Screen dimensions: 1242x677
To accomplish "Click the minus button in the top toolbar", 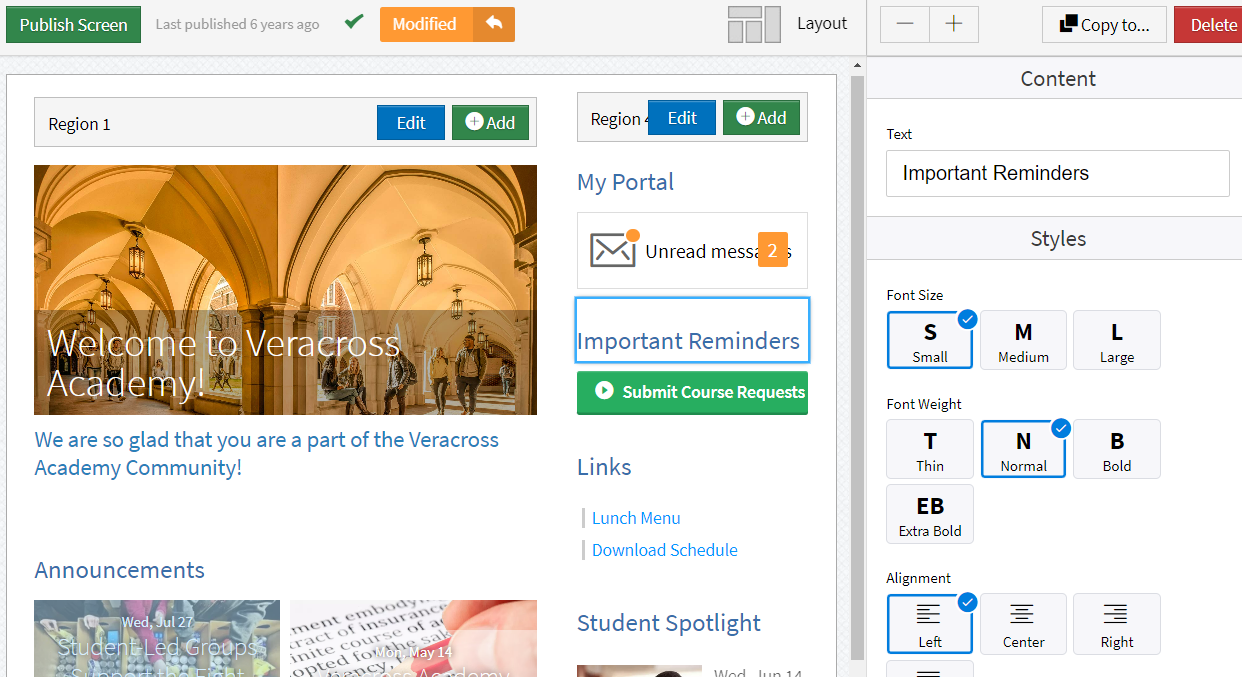I will pos(905,24).
